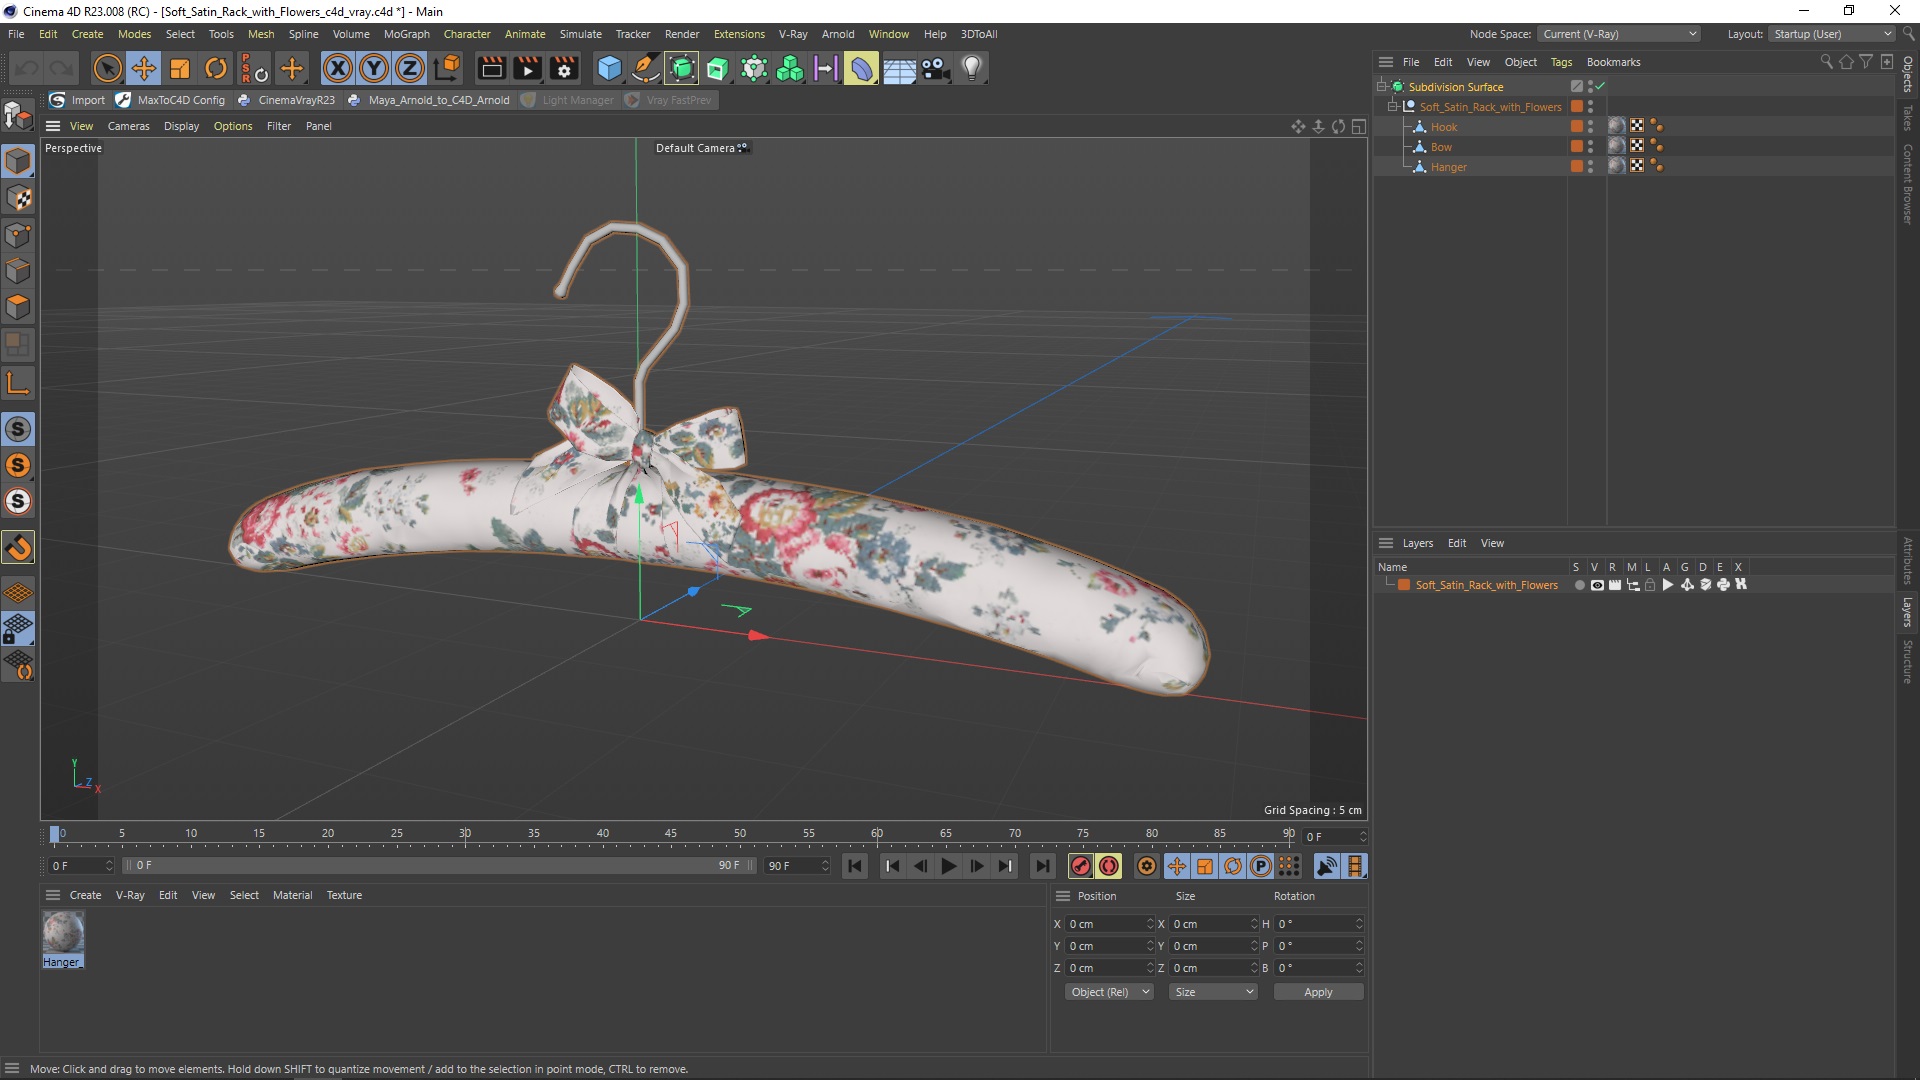Viewport: 1920px width, 1080px height.
Task: Click the Bow layer color swatch
Action: (1577, 146)
